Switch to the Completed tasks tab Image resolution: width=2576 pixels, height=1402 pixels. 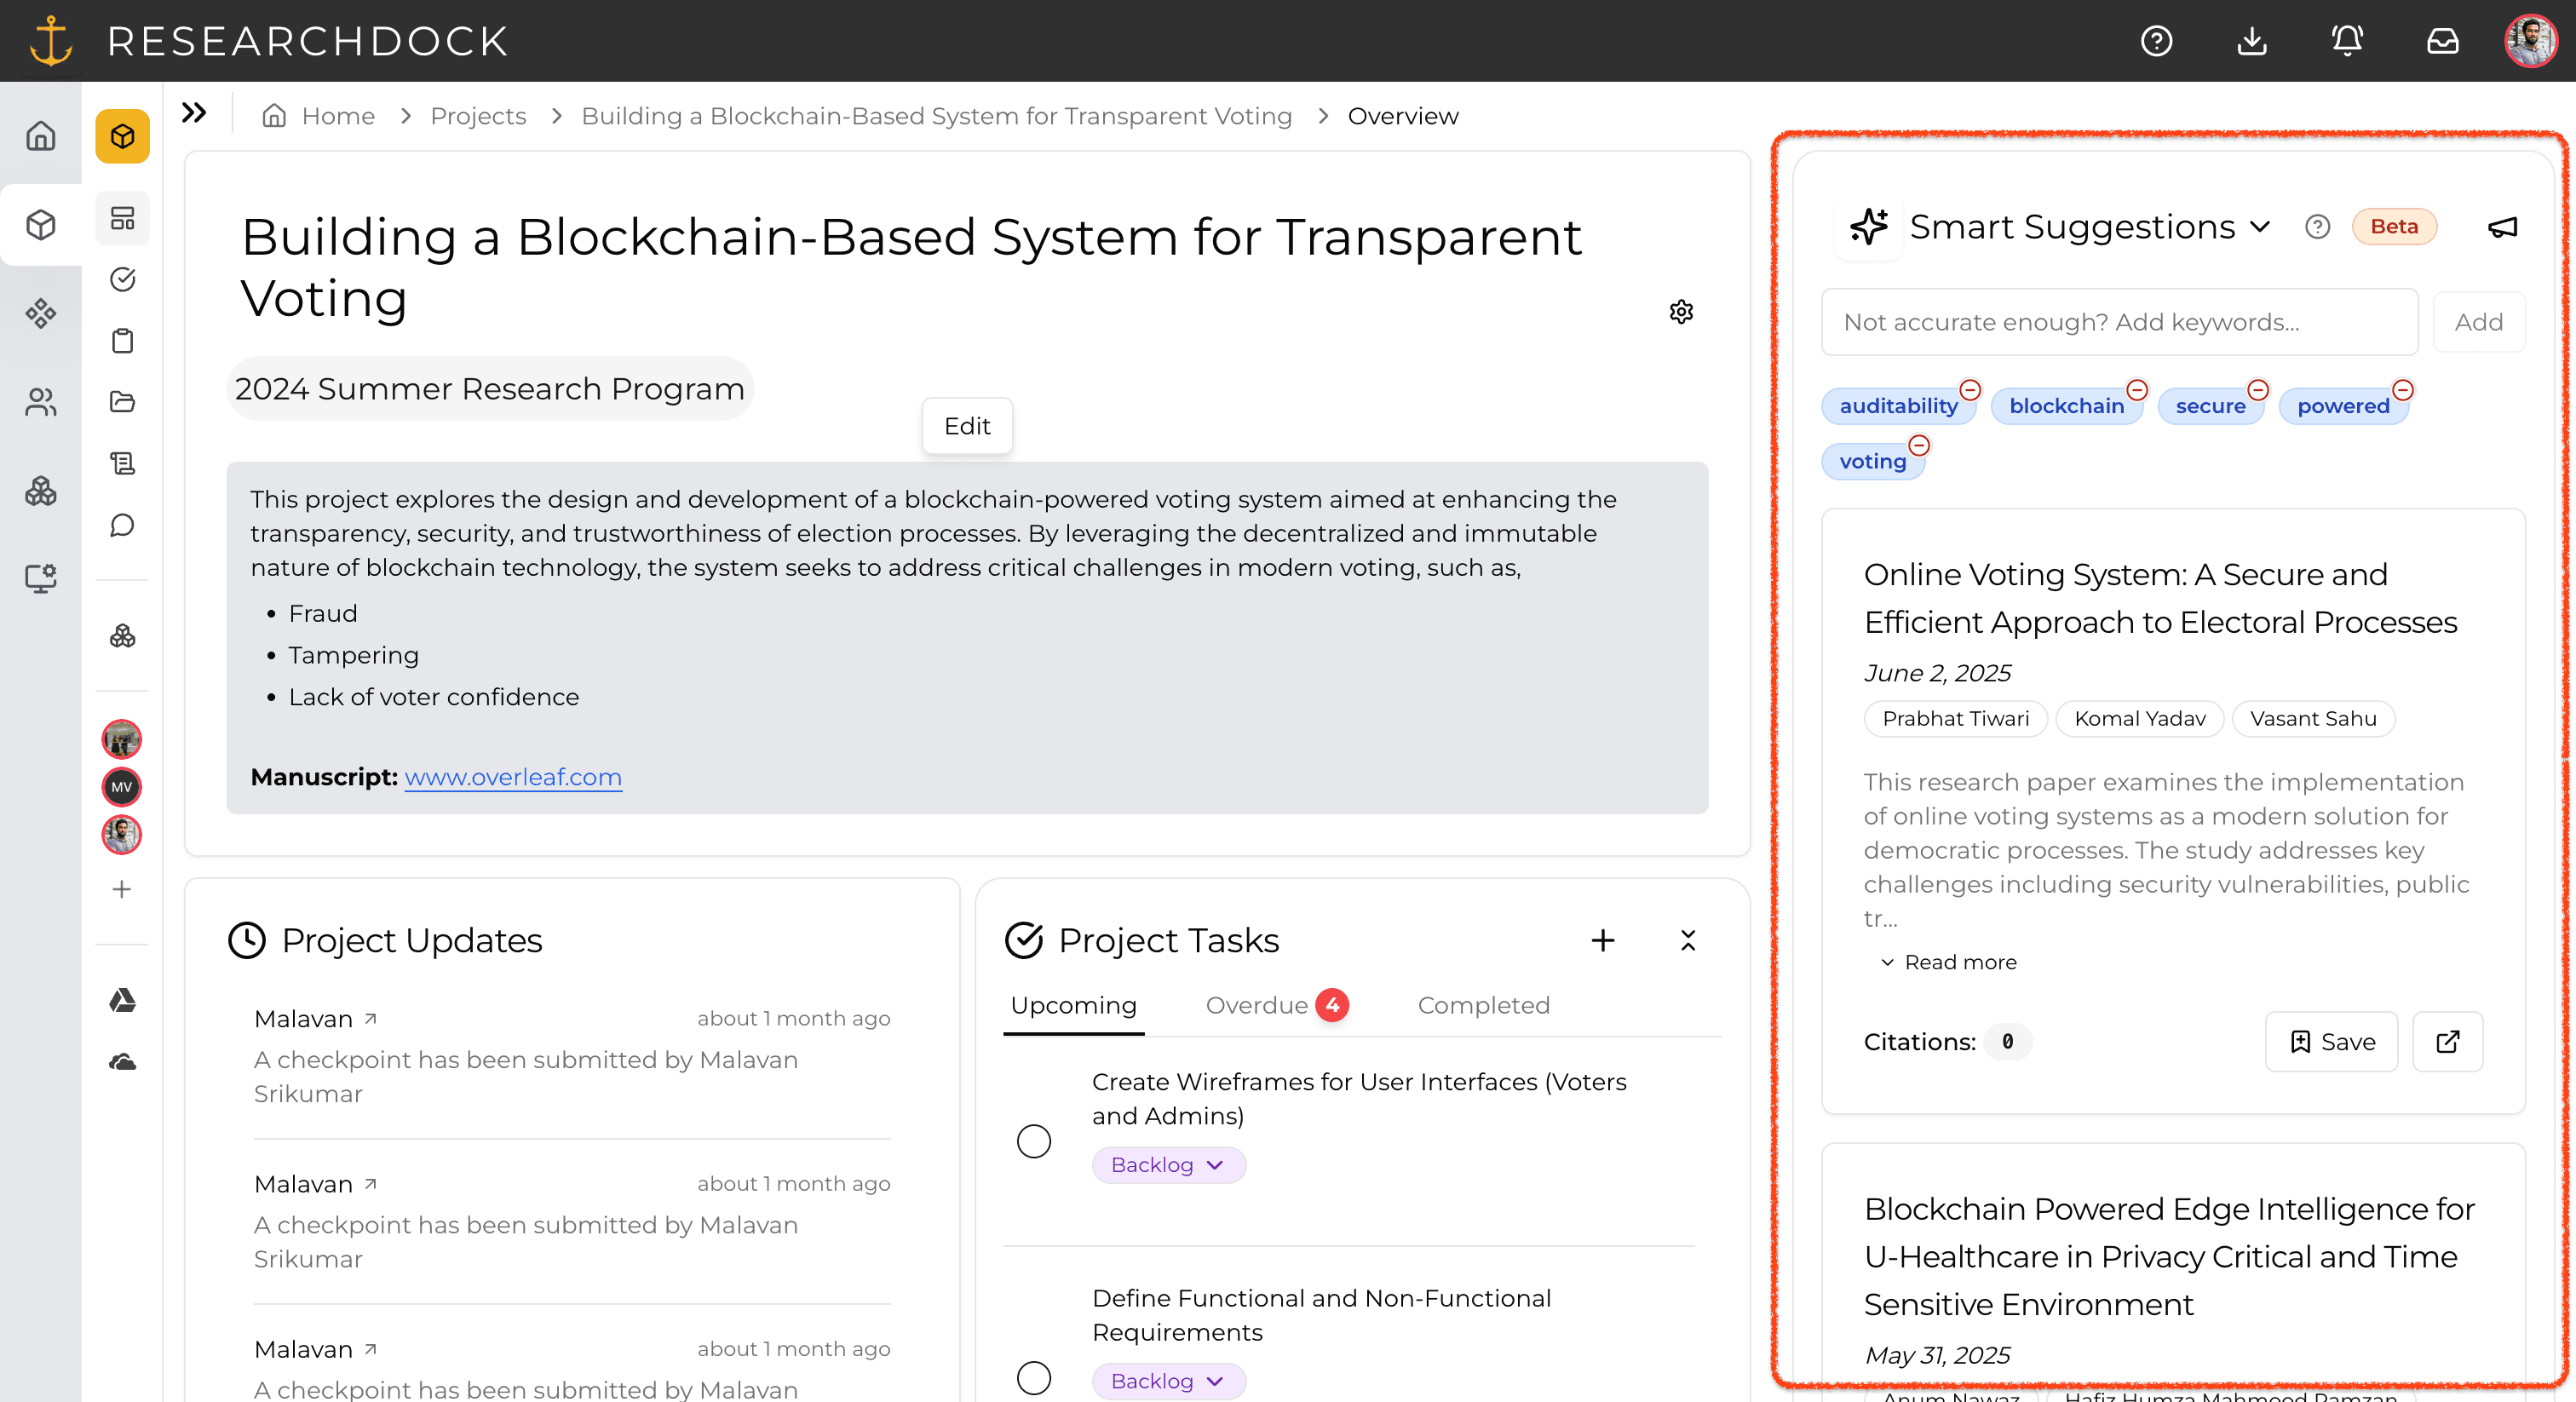(x=1483, y=1005)
